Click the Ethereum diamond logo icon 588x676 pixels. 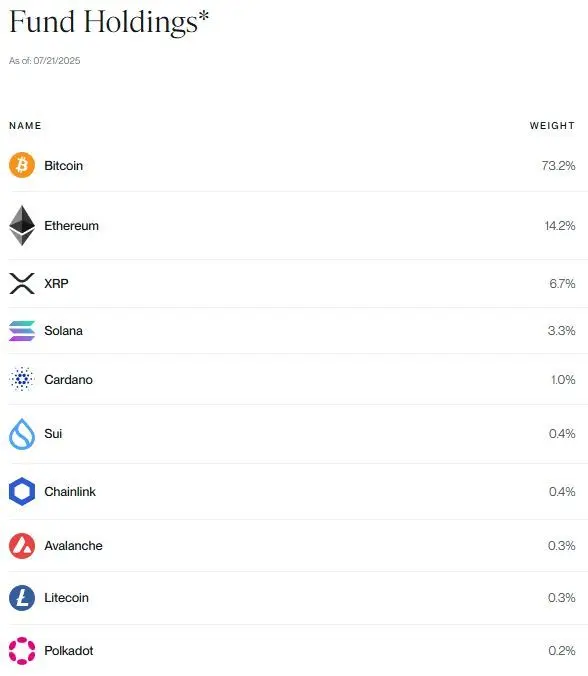pos(22,225)
